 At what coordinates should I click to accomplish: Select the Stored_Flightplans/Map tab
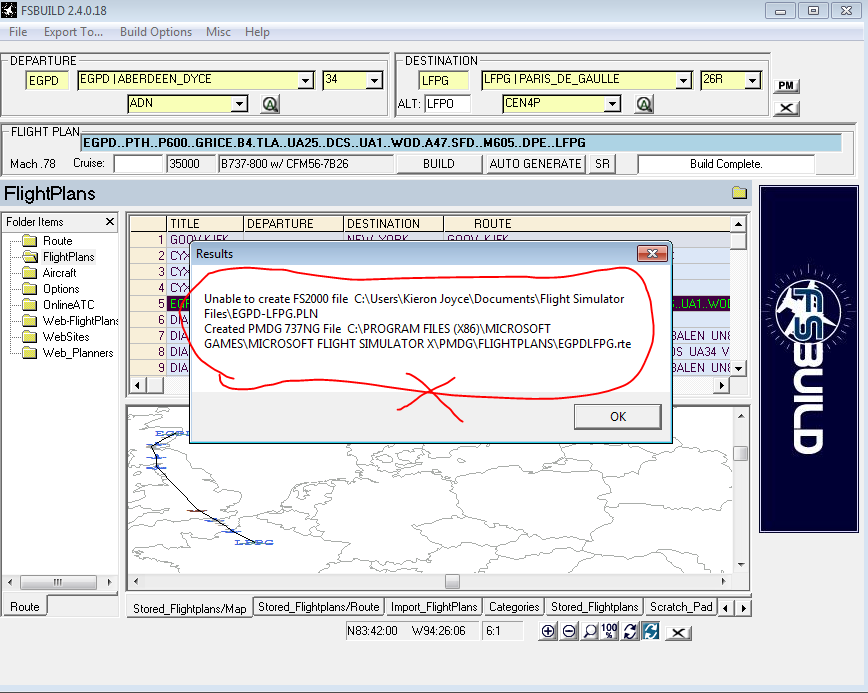[189, 608]
